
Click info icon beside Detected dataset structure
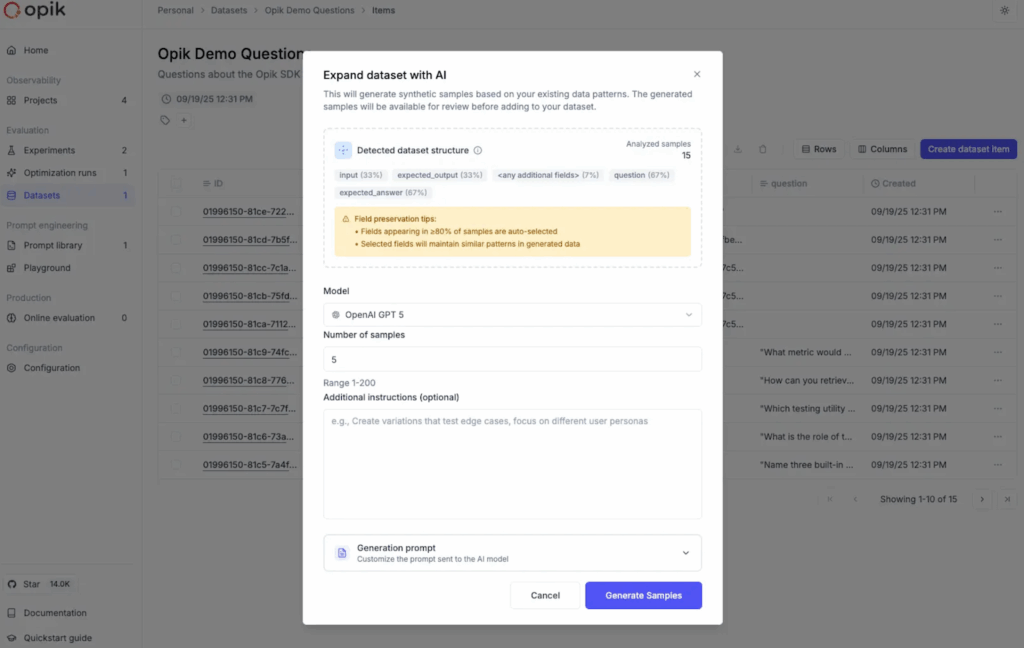click(478, 151)
